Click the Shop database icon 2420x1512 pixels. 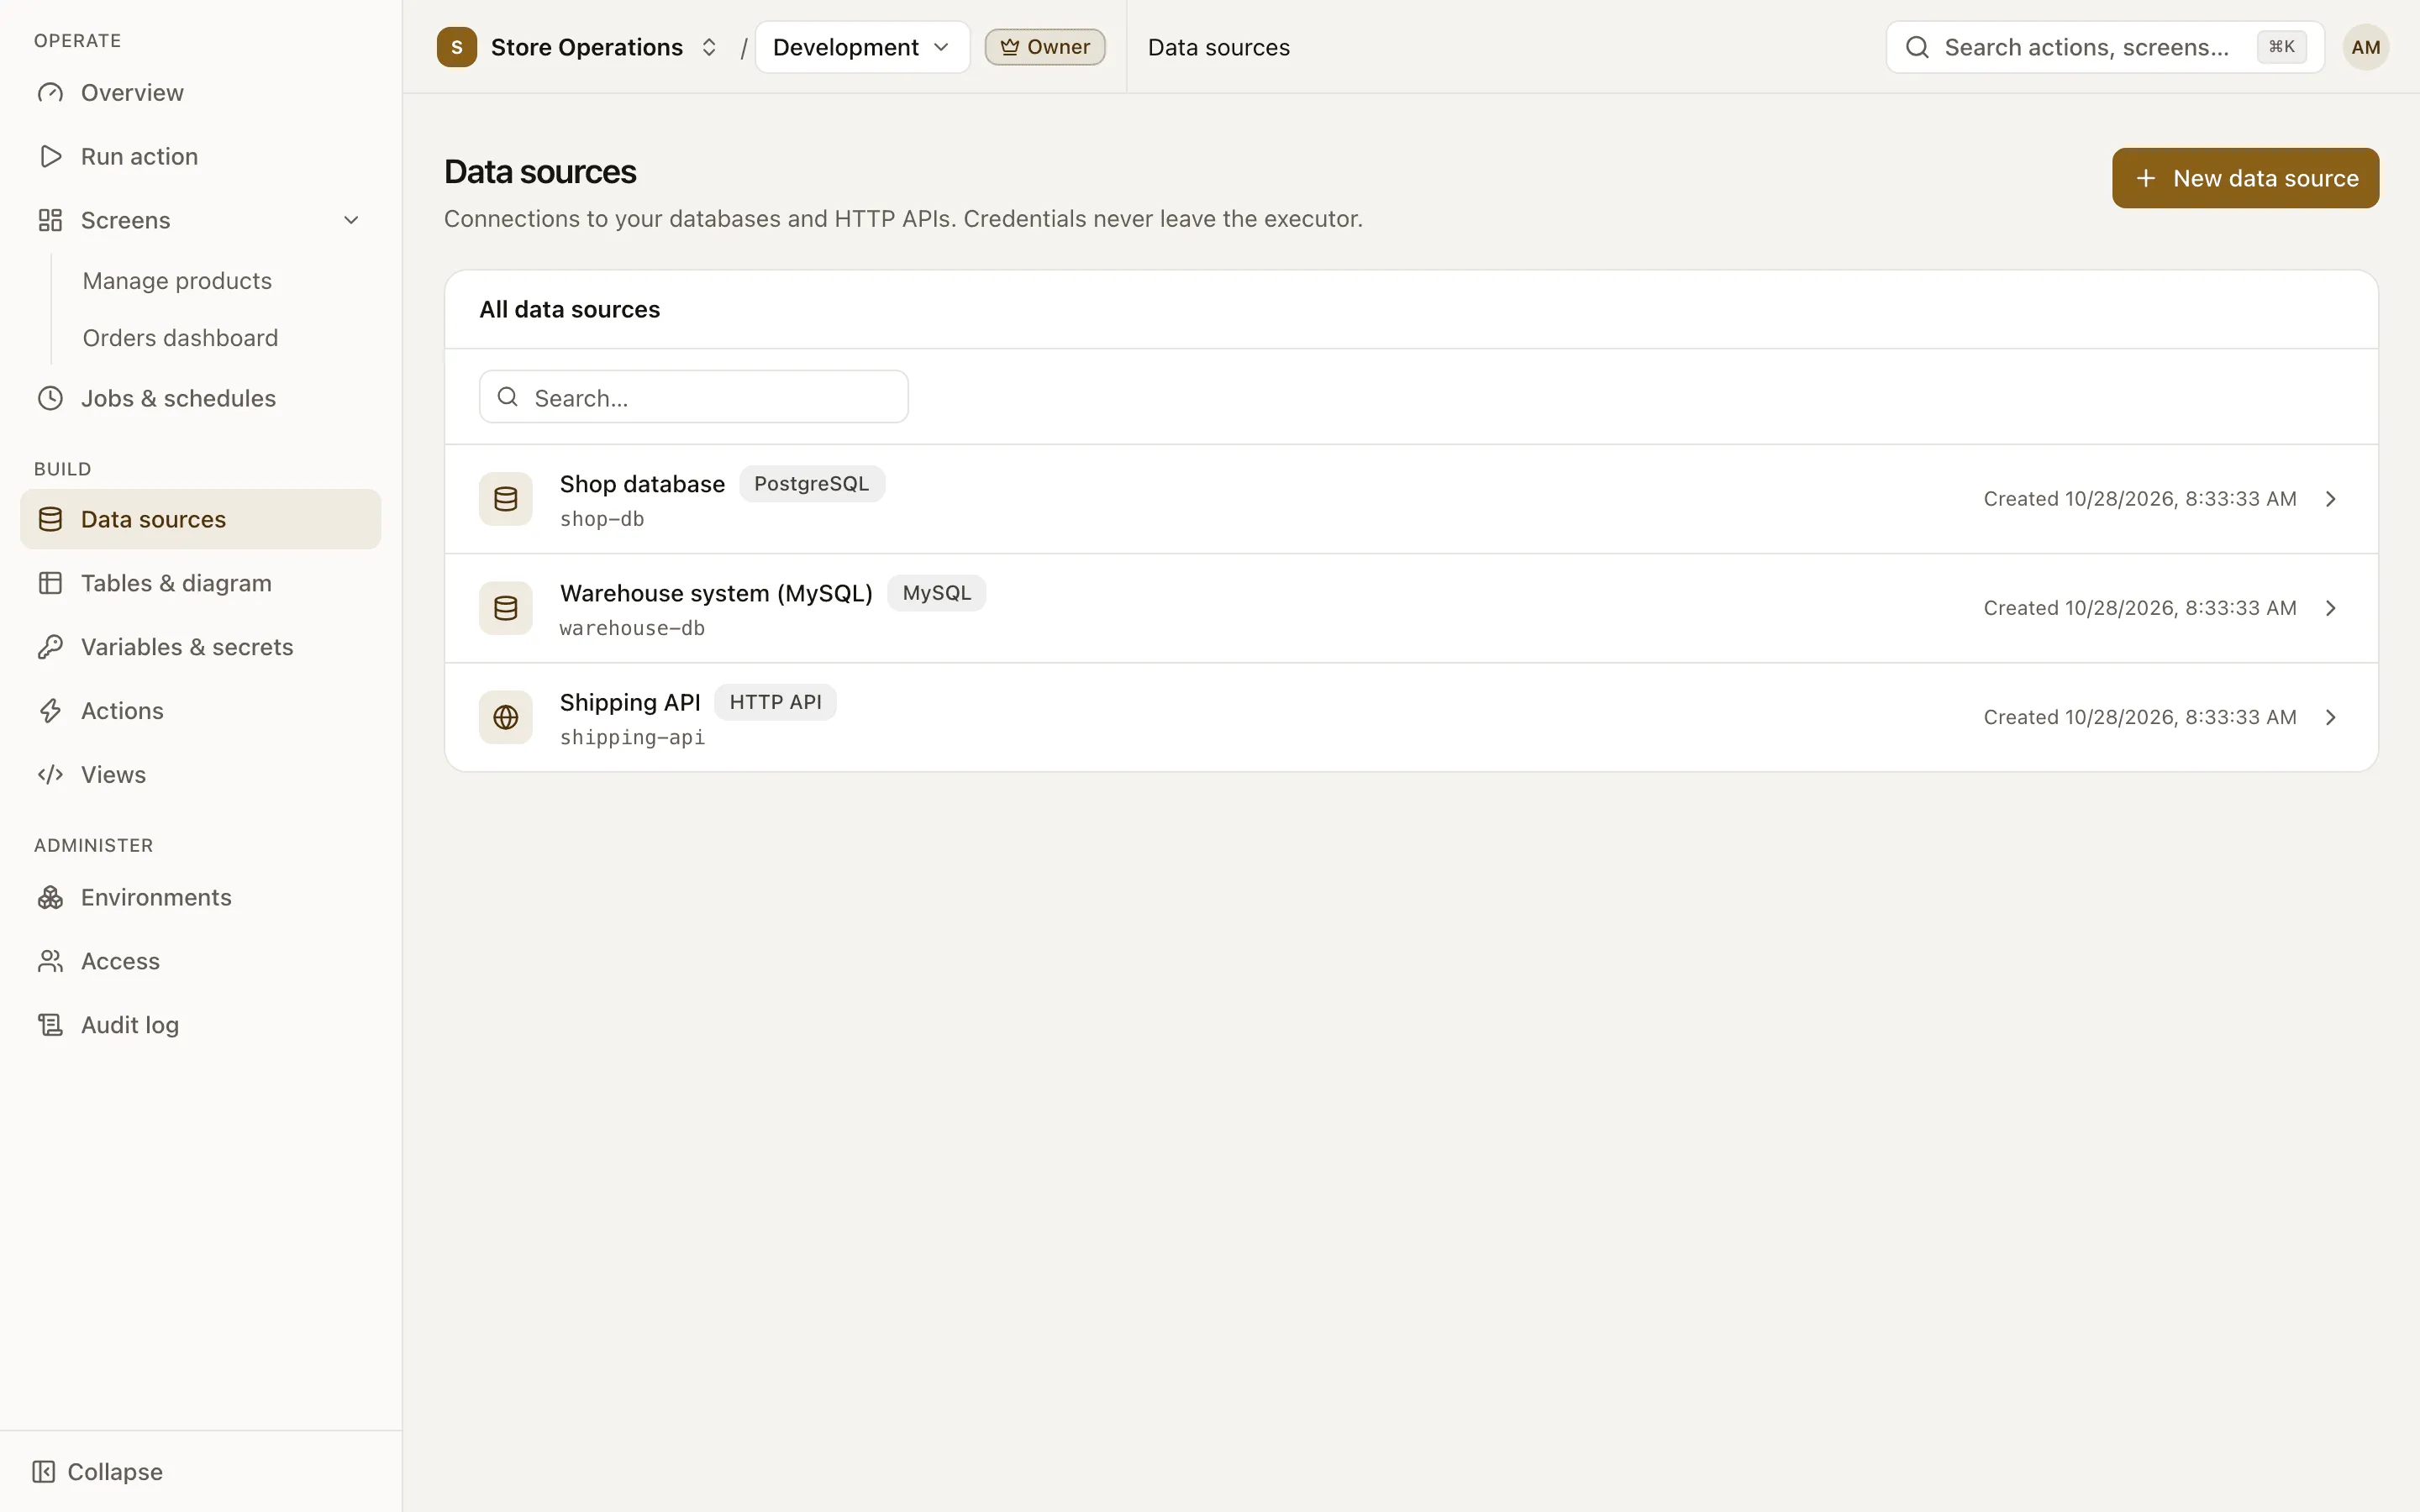tap(506, 499)
